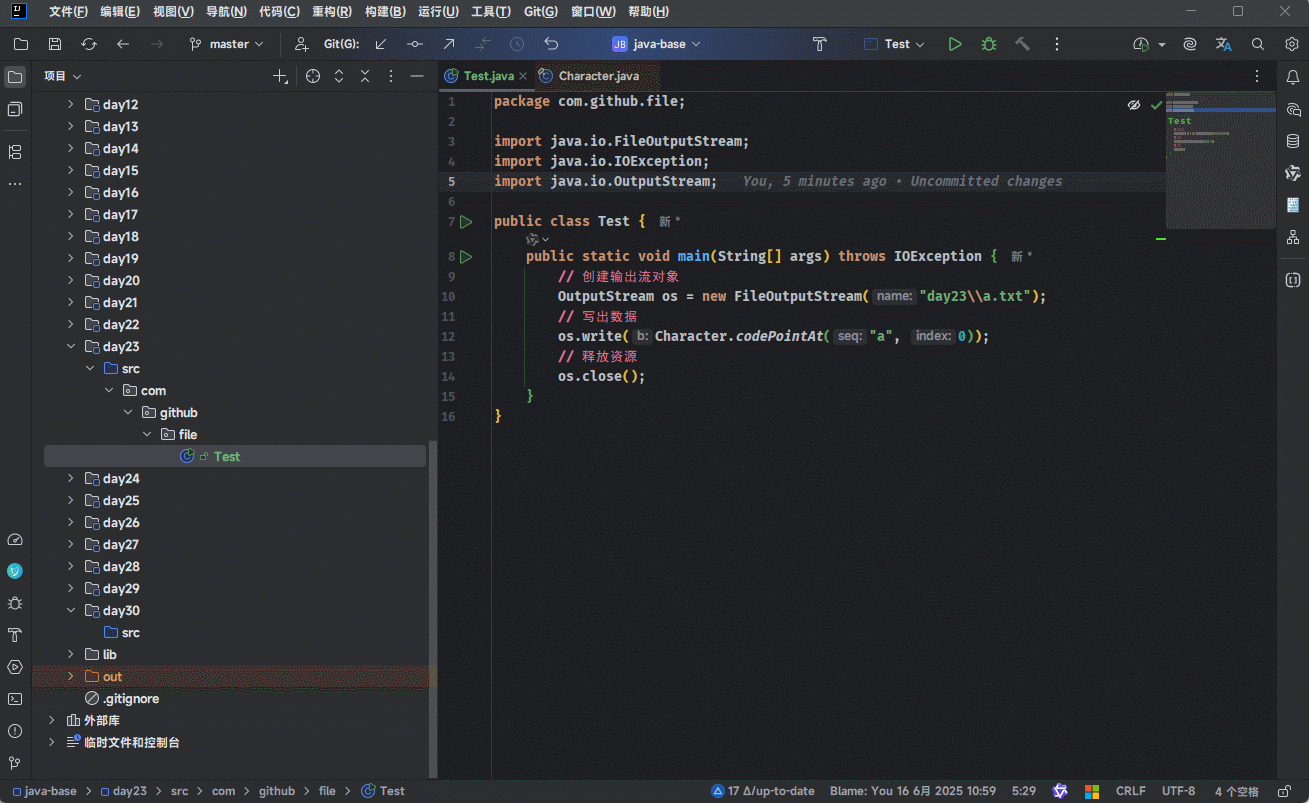Run the Test configuration
Image resolution: width=1309 pixels, height=803 pixels.
tap(955, 44)
